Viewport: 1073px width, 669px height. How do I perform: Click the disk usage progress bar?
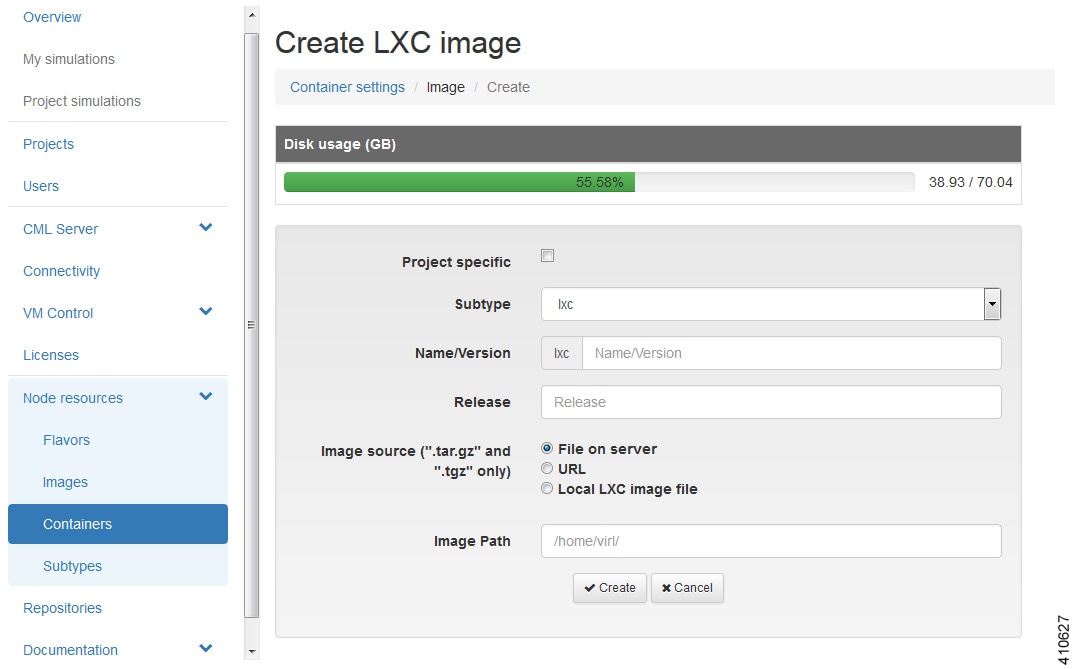point(599,182)
